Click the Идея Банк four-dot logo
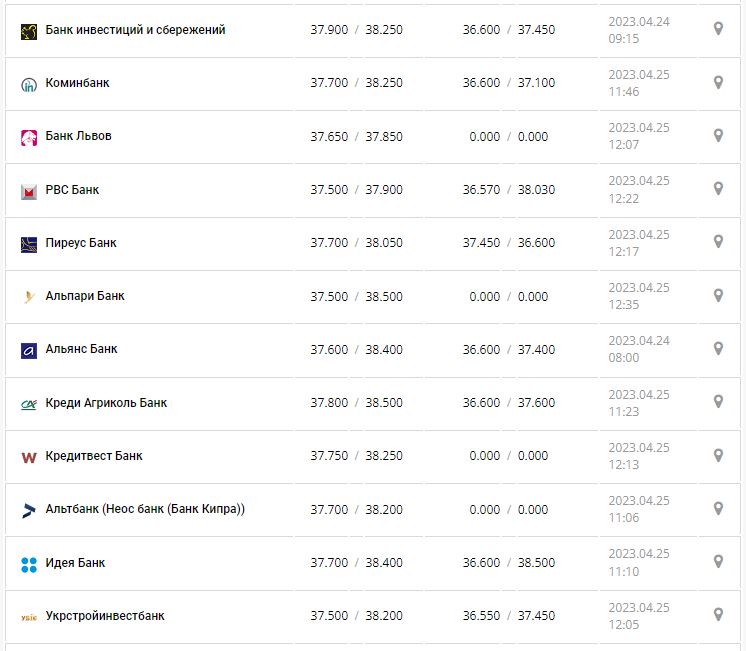 point(29,564)
